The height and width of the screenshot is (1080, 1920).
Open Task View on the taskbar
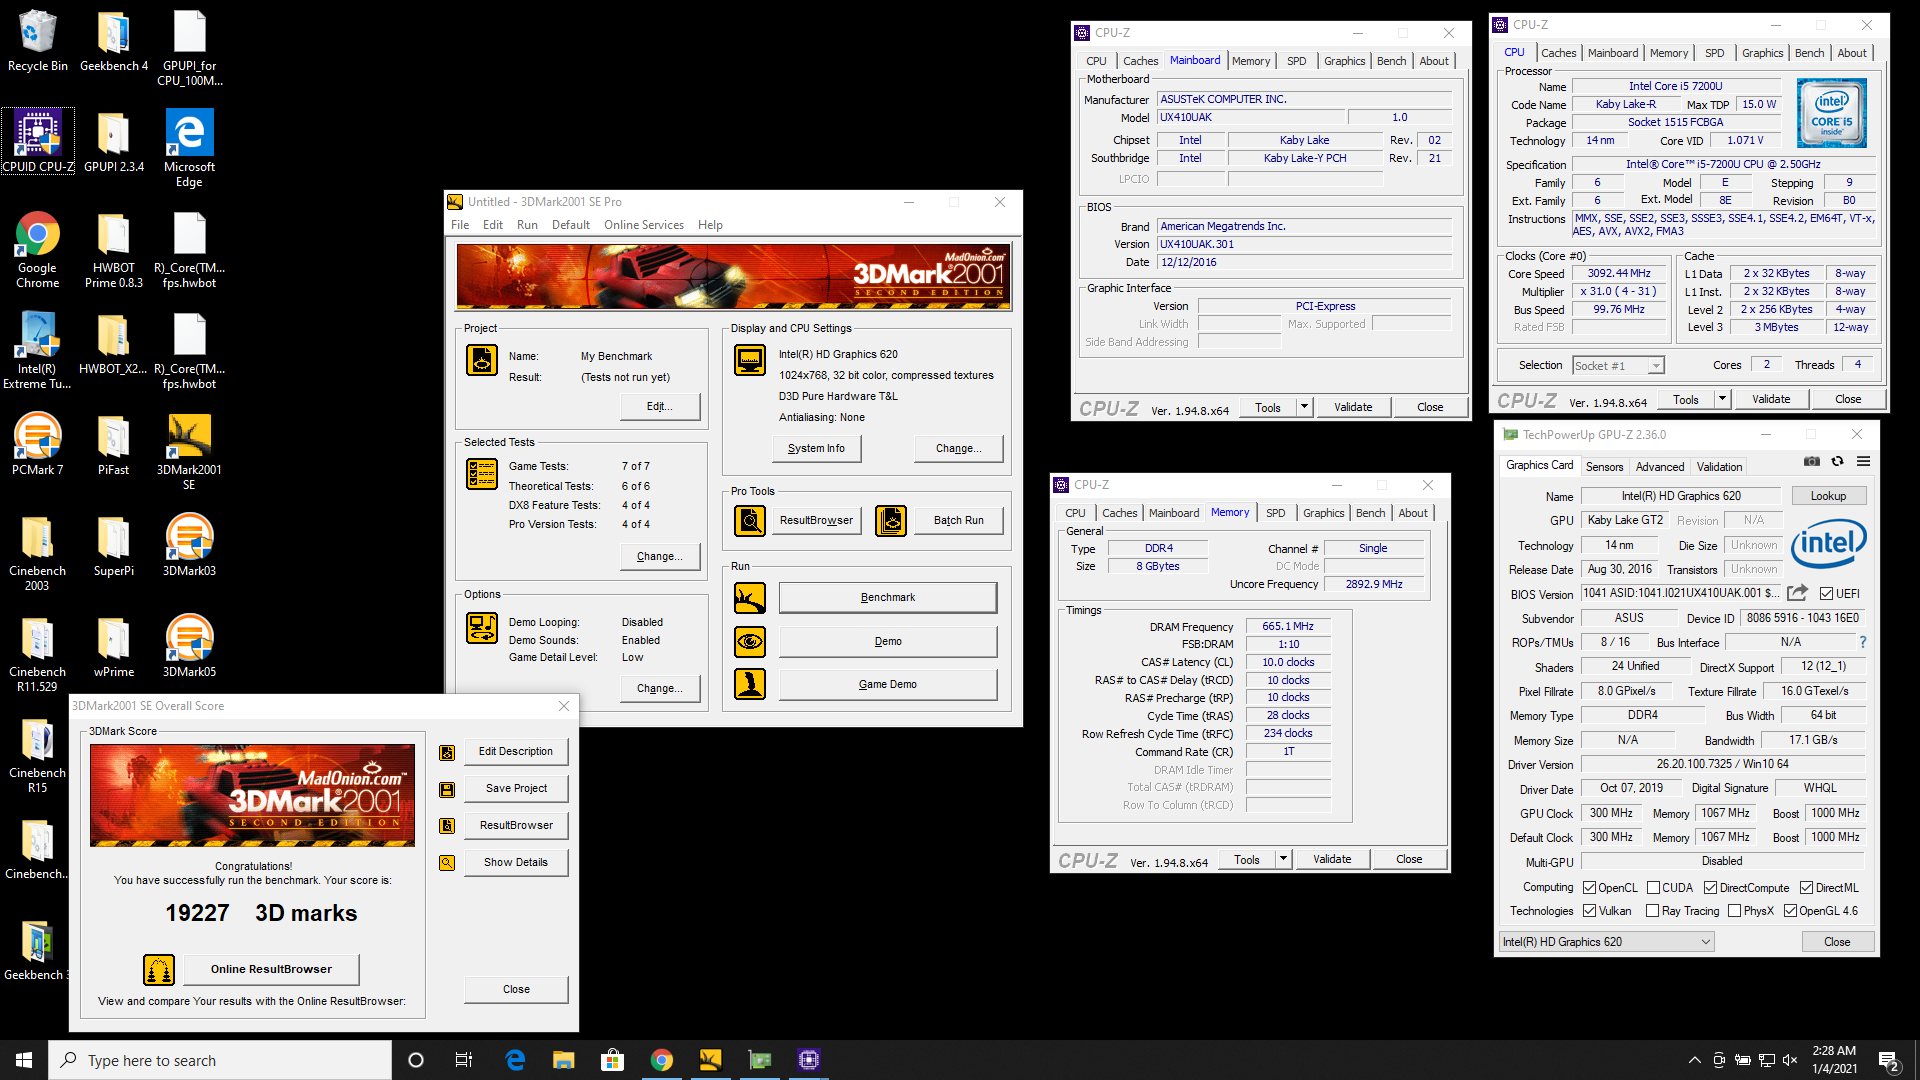463,1060
